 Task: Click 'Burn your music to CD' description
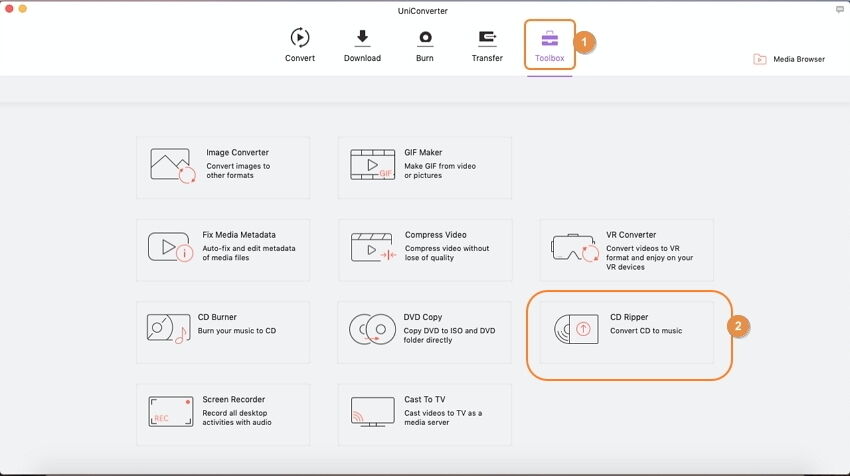pyautogui.click(x=236, y=331)
